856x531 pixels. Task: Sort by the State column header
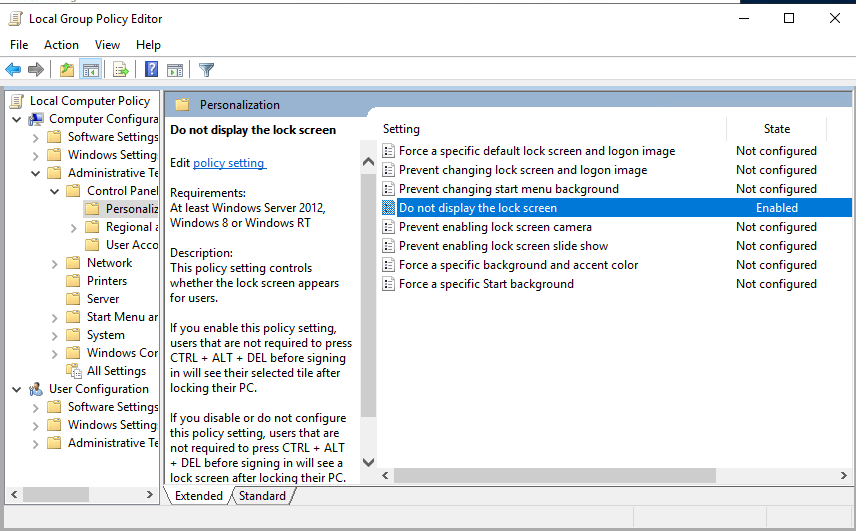(776, 129)
